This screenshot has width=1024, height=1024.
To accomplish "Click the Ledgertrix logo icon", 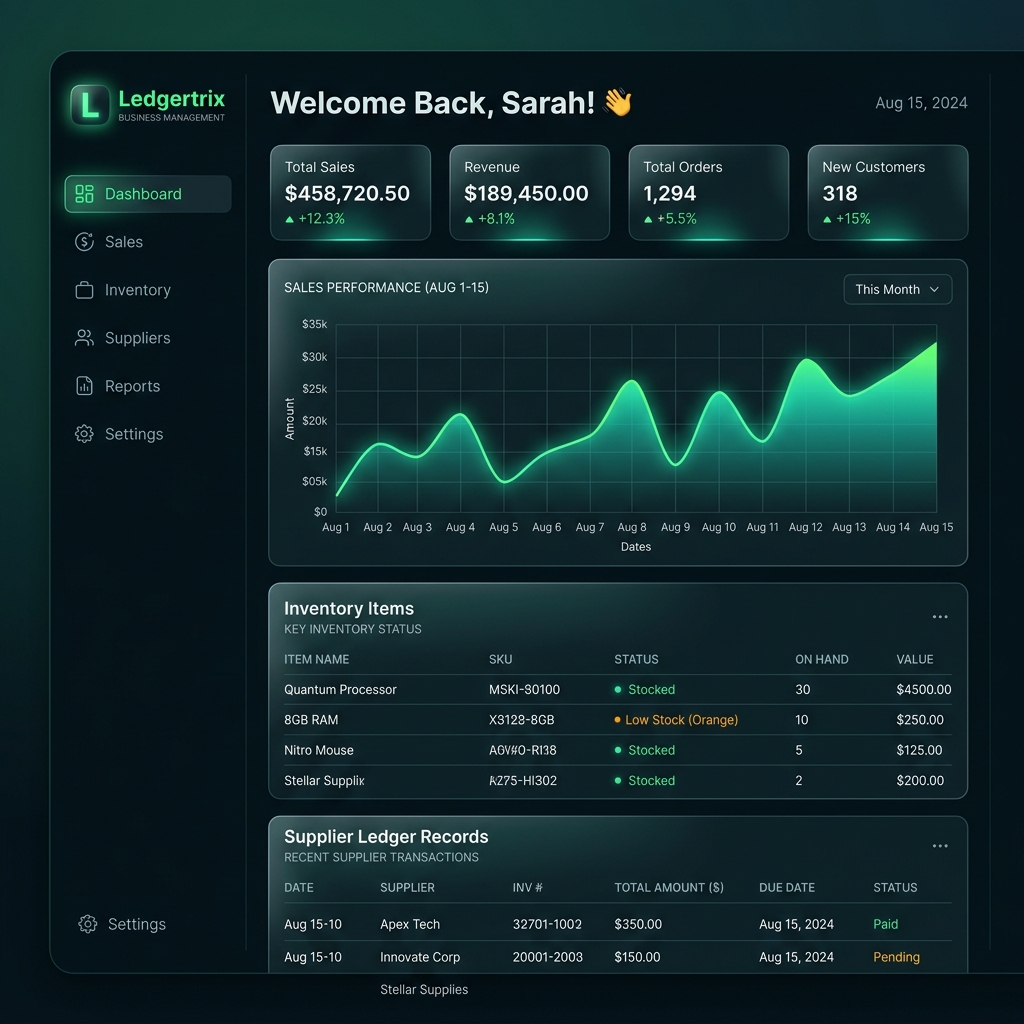I will point(90,104).
